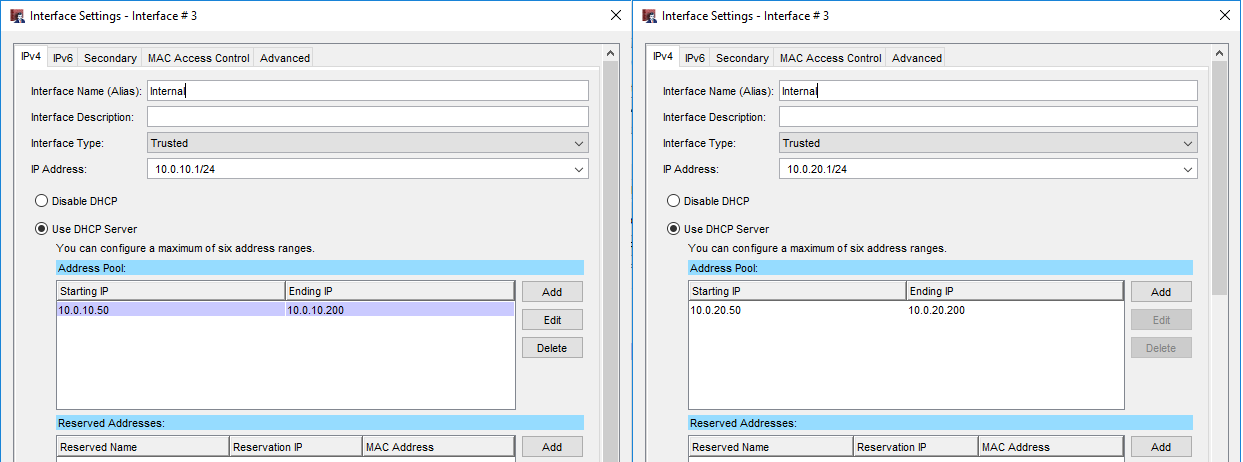Close the right Interface Settings window
The width and height of the screenshot is (1243, 462).
coord(1226,16)
